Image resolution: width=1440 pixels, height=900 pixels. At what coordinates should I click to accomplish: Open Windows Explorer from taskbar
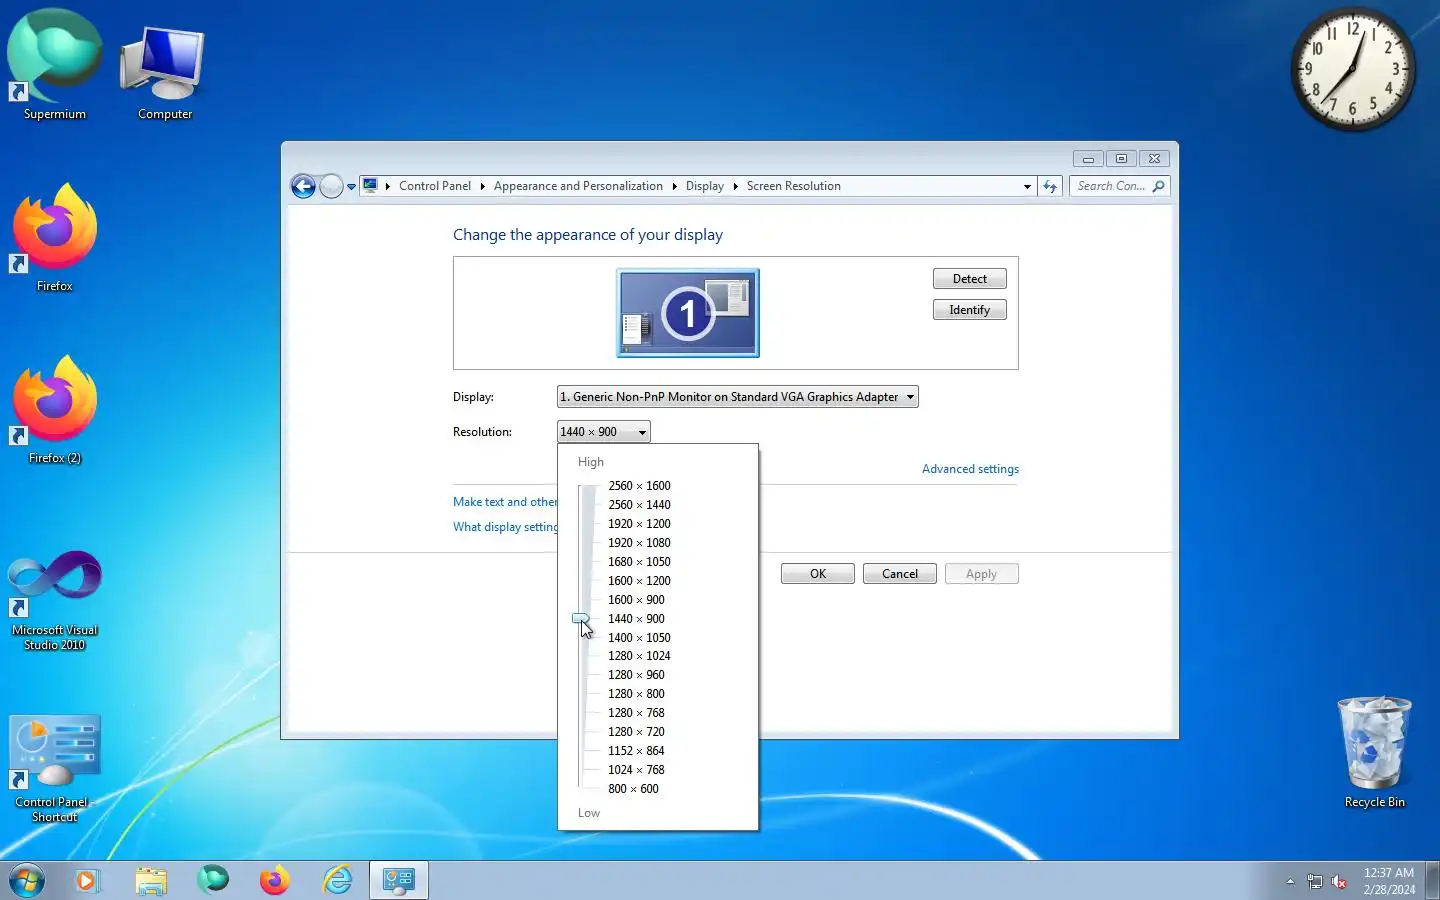151,880
